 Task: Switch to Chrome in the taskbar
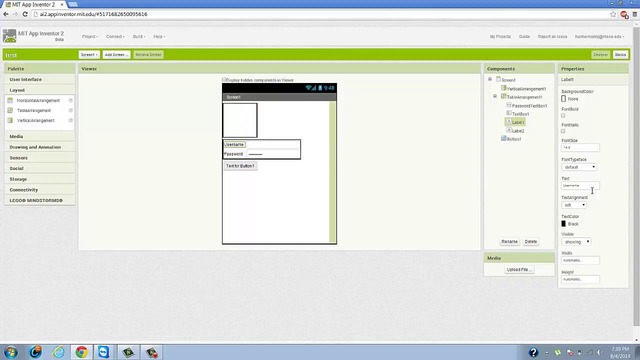(81, 352)
